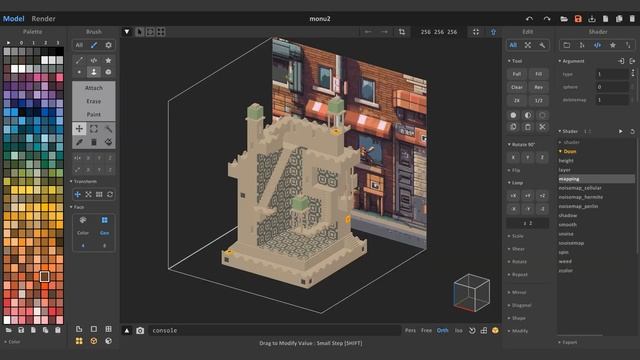Viewport: 640px width, 360px height.
Task: Toggle Face Color option
Action: (83, 233)
